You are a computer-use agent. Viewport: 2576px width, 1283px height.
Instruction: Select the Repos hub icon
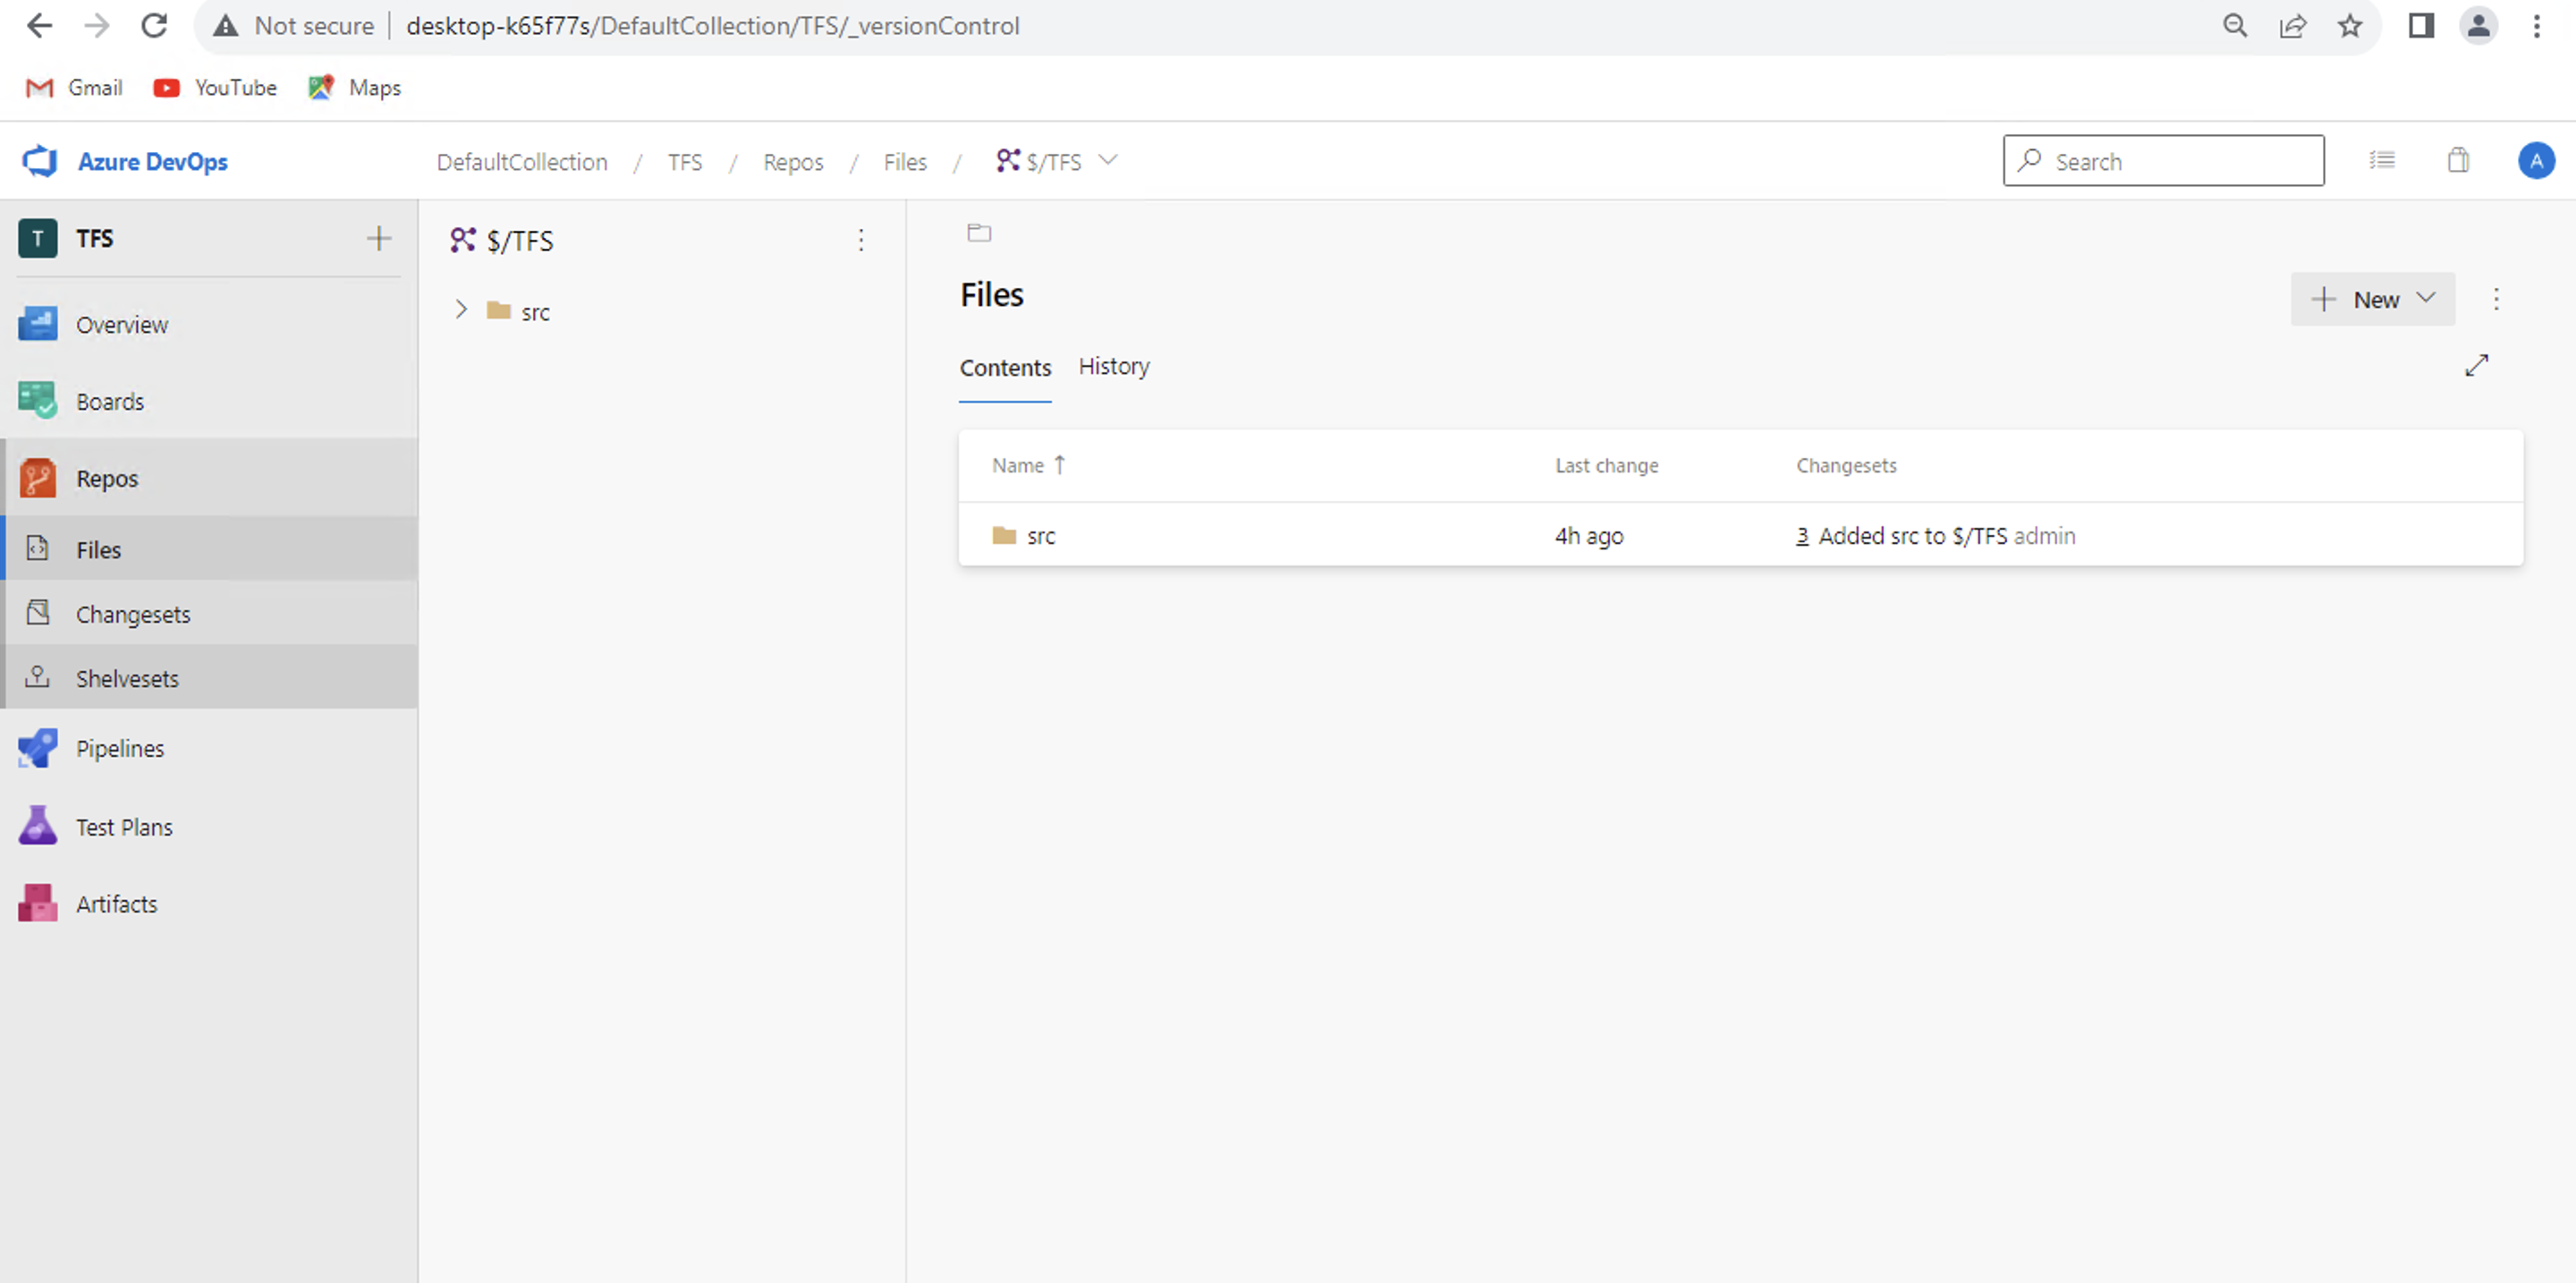(x=38, y=478)
